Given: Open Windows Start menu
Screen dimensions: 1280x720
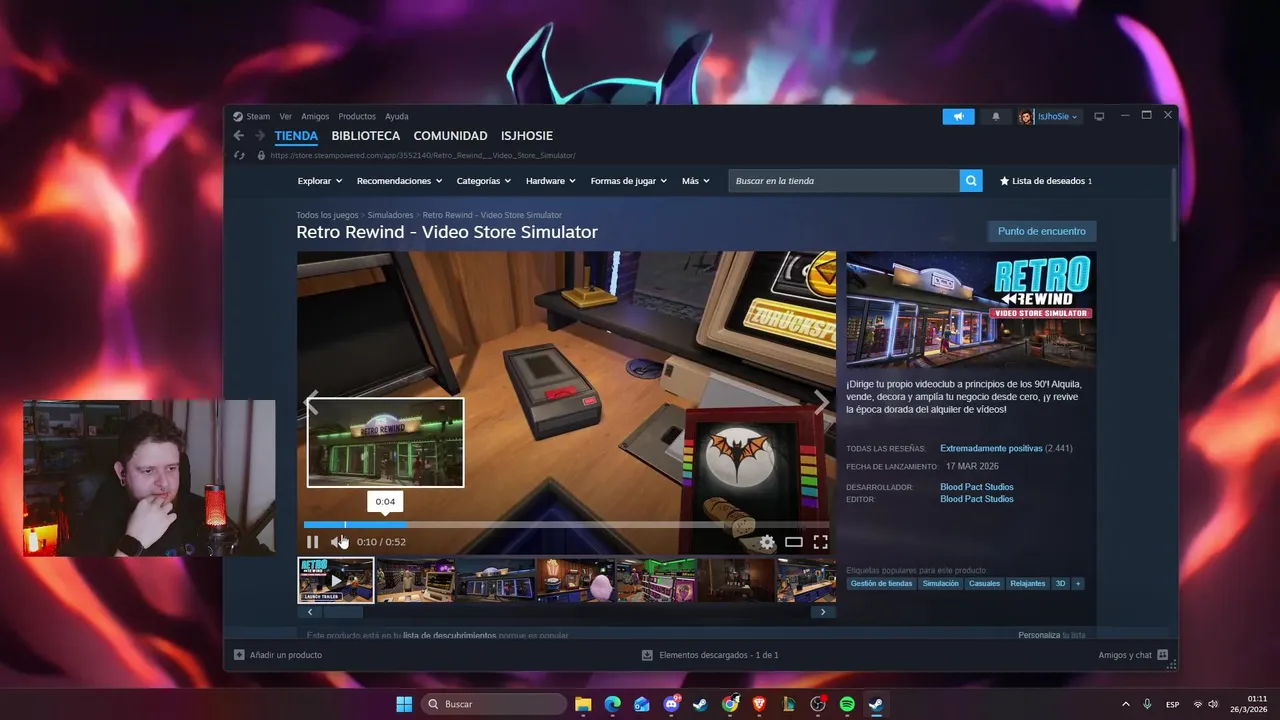Looking at the screenshot, I should pyautogui.click(x=404, y=704).
